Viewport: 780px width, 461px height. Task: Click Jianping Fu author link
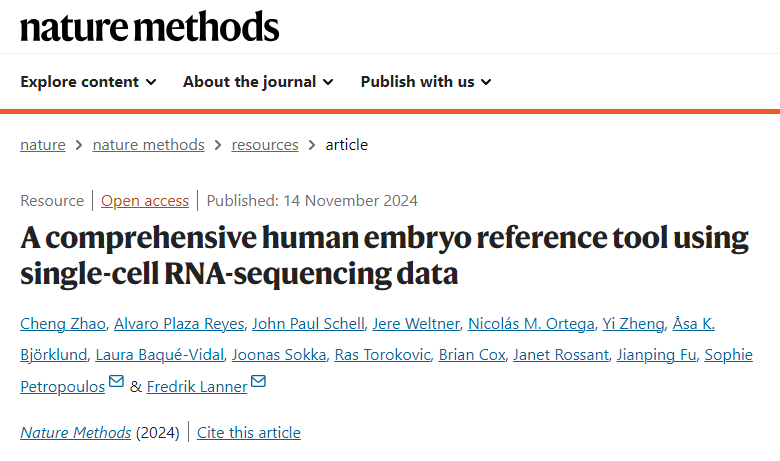pyautogui.click(x=656, y=355)
